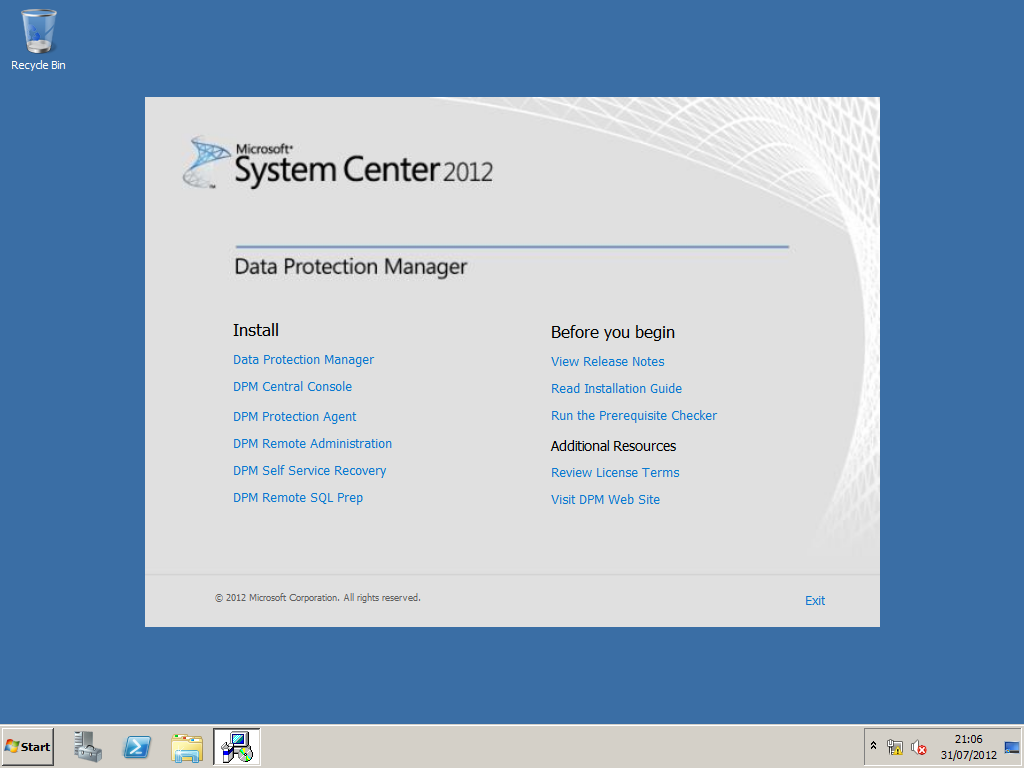Launch Server Manager from taskbar

click(x=88, y=746)
